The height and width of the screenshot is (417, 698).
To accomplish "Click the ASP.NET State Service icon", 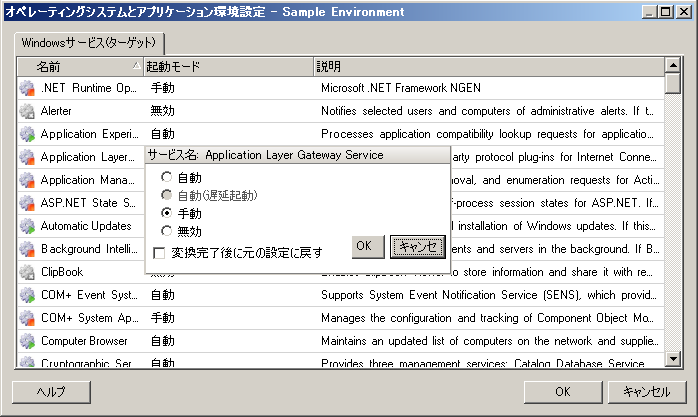I will 27,203.
